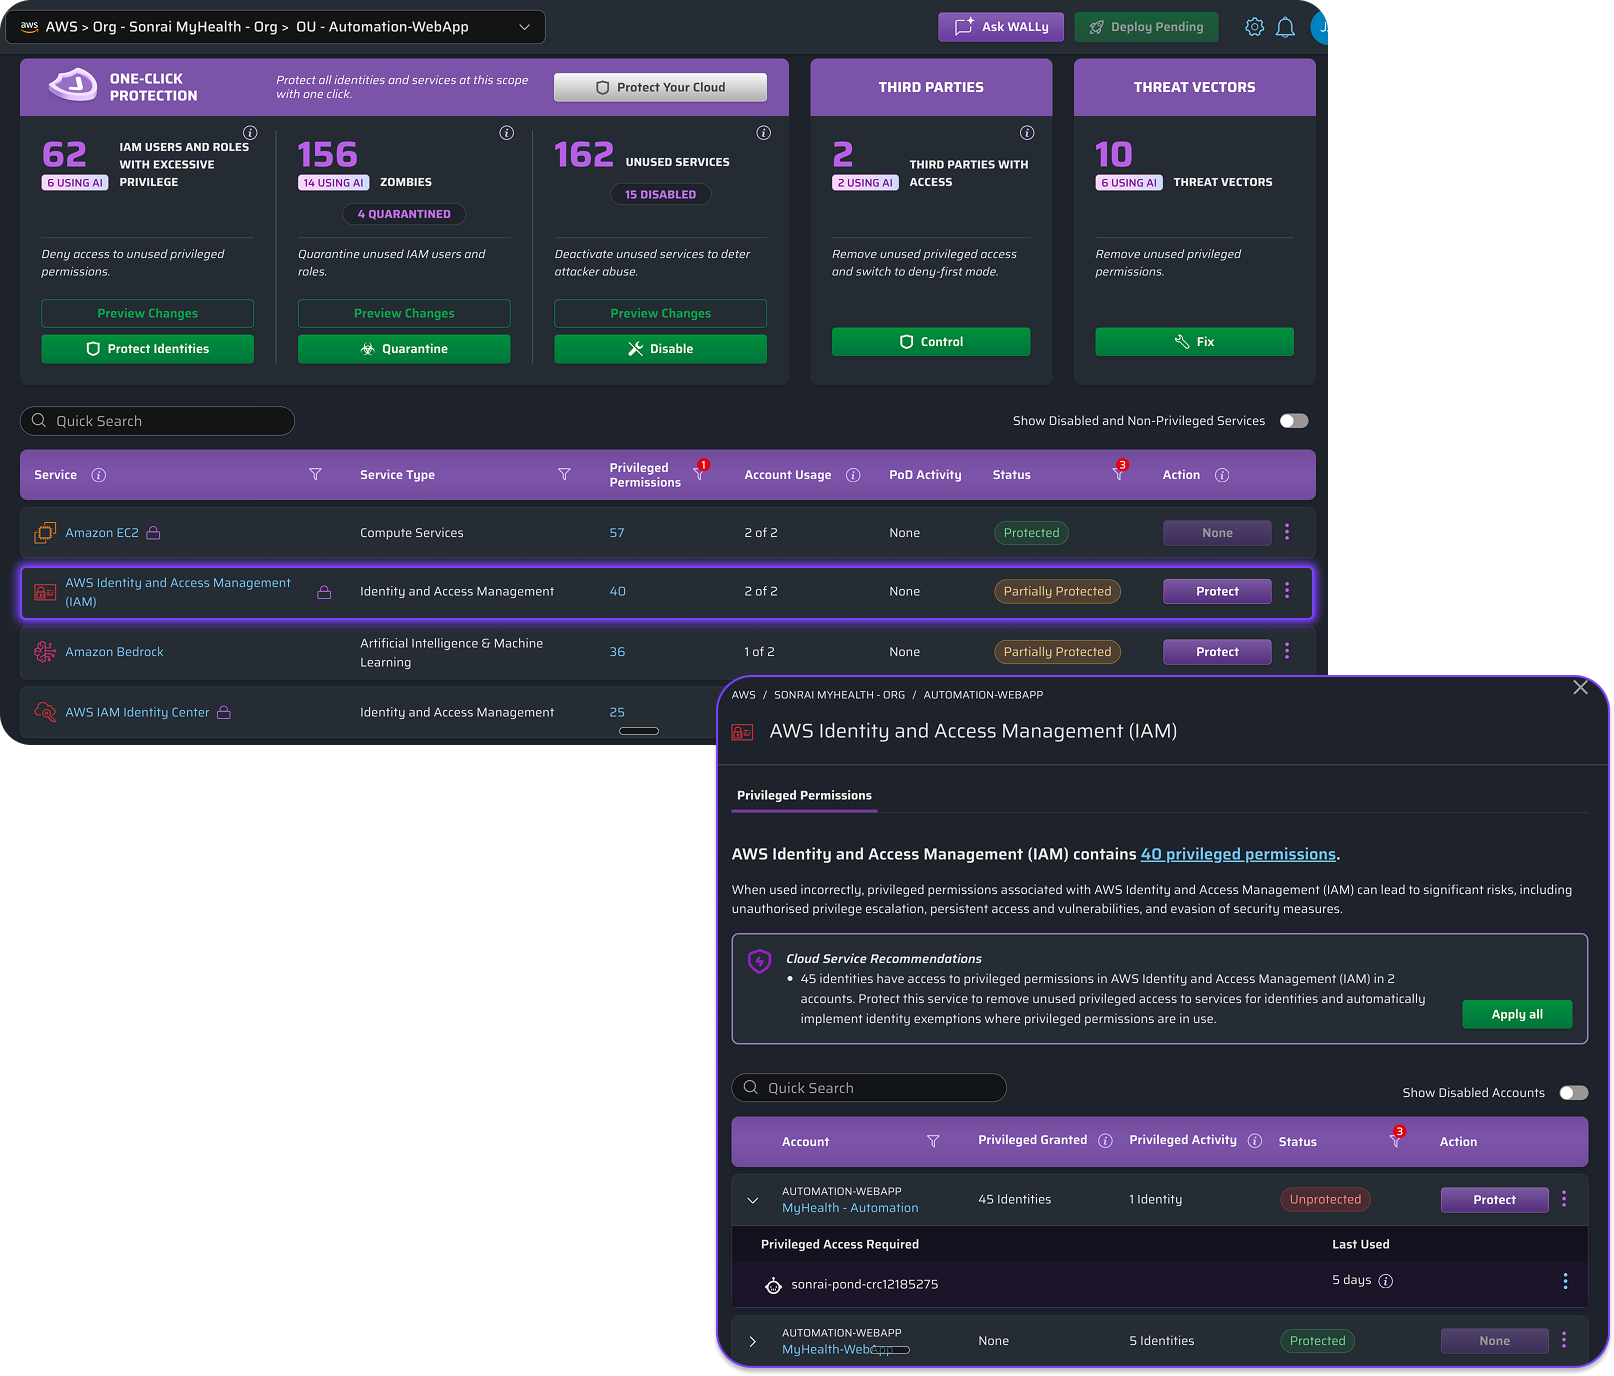
Task: Open more options for AWS IAM row
Action: click(1287, 591)
